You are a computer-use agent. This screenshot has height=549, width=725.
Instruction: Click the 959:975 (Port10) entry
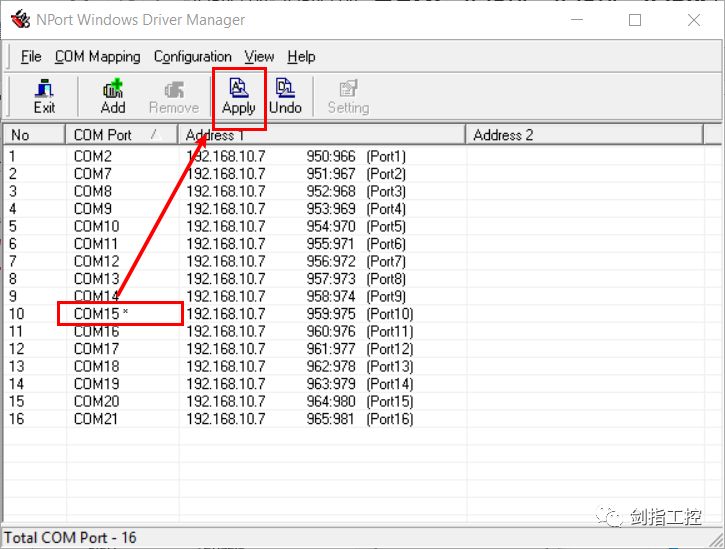pos(360,314)
